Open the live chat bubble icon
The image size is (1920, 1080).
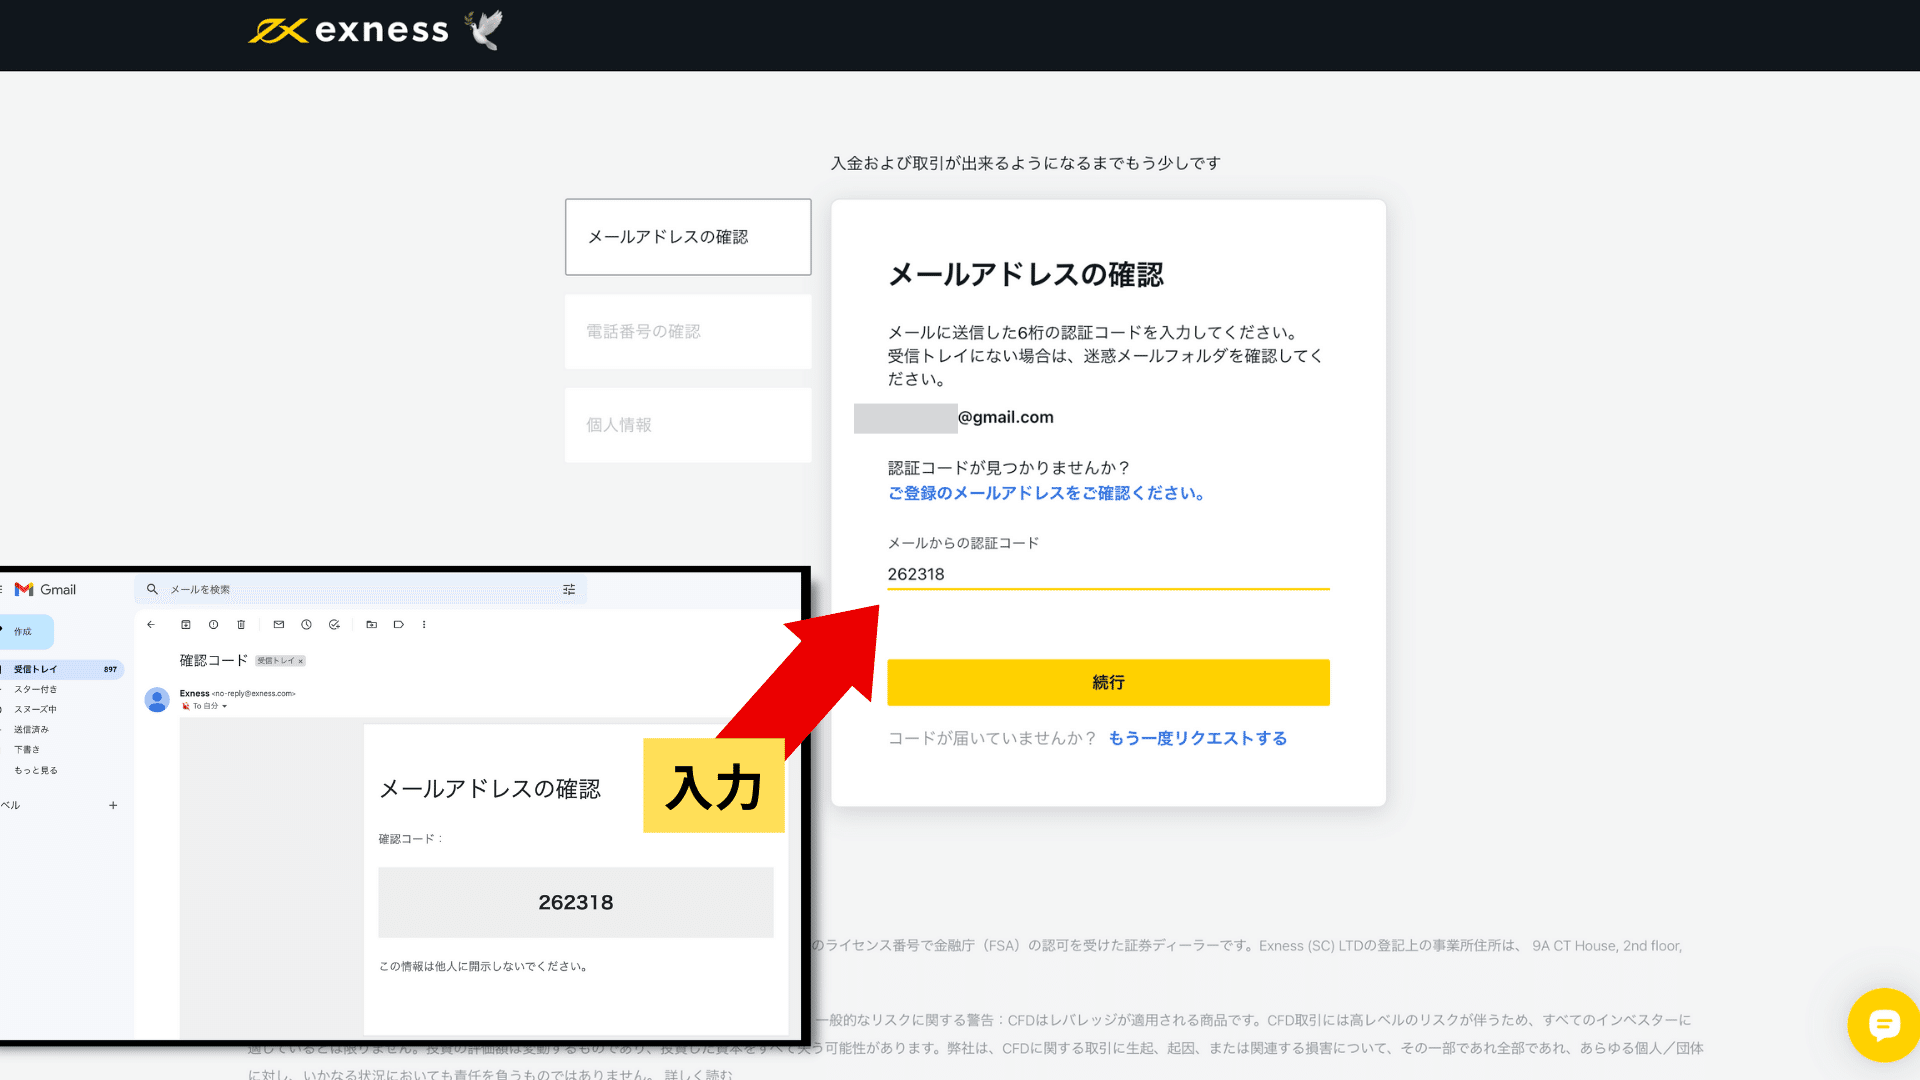coord(1883,1025)
